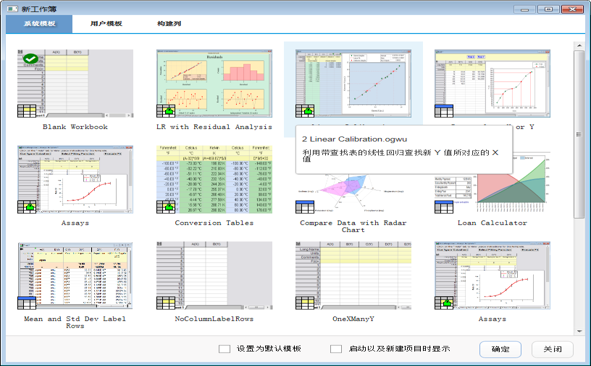Click the grid icon on OneXManyY thumbnail
This screenshot has width=591, height=366.
pos(305,303)
